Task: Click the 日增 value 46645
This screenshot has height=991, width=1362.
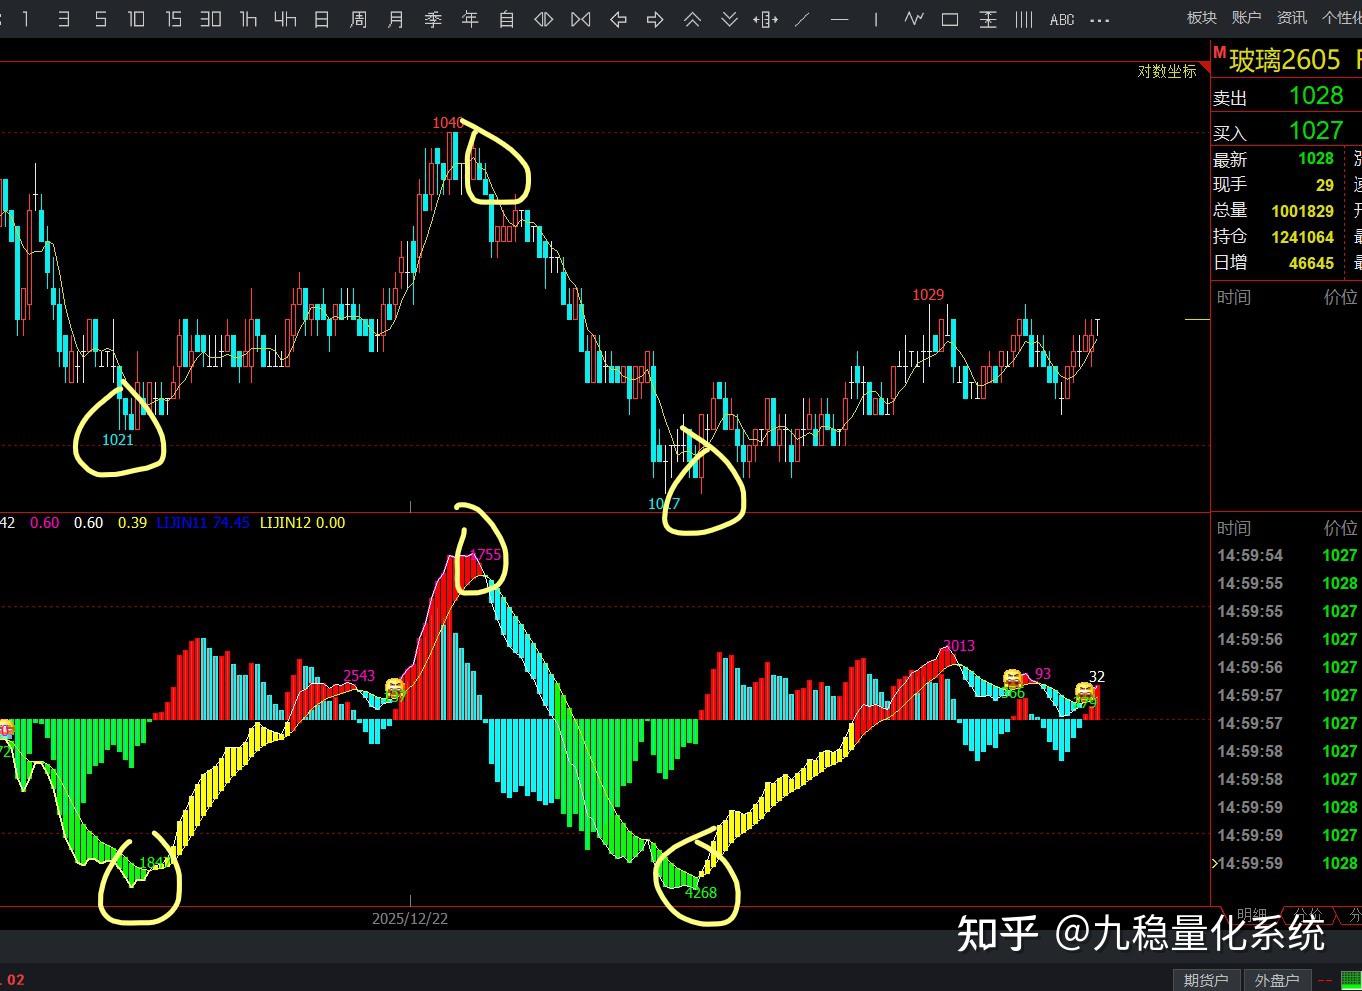Action: (x=1312, y=263)
